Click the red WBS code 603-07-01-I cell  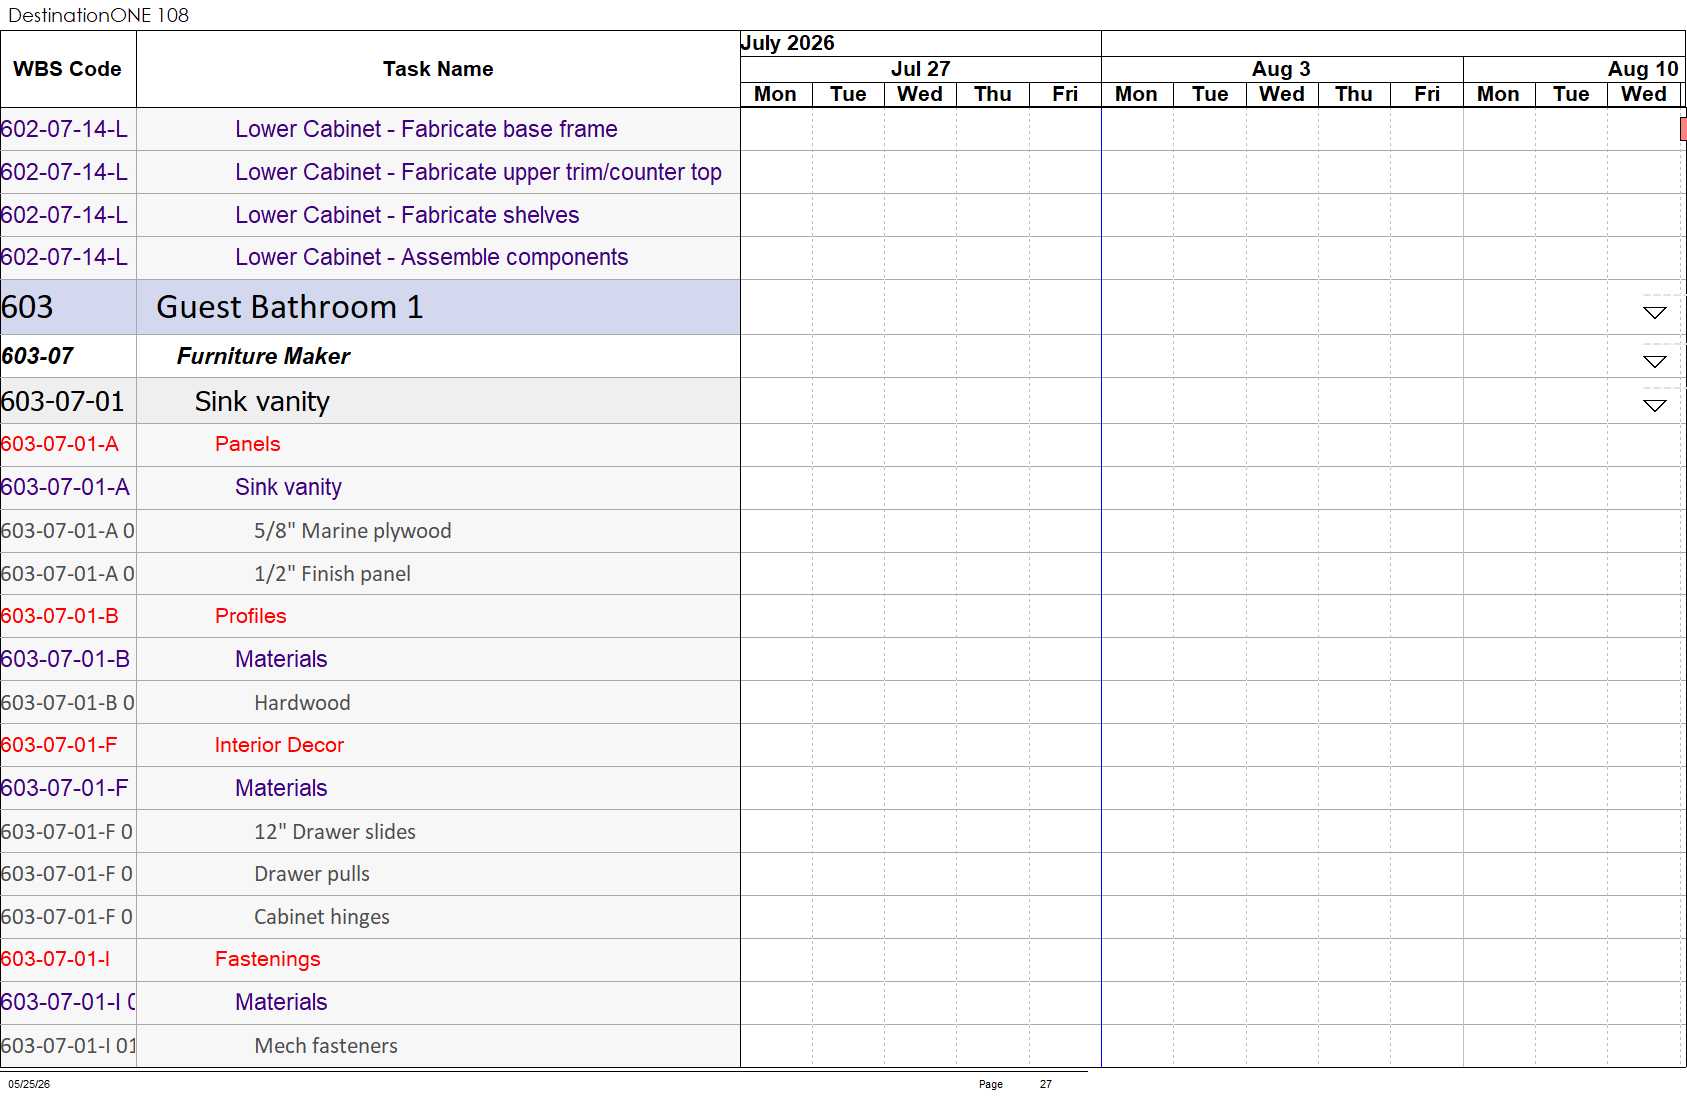pos(68,959)
